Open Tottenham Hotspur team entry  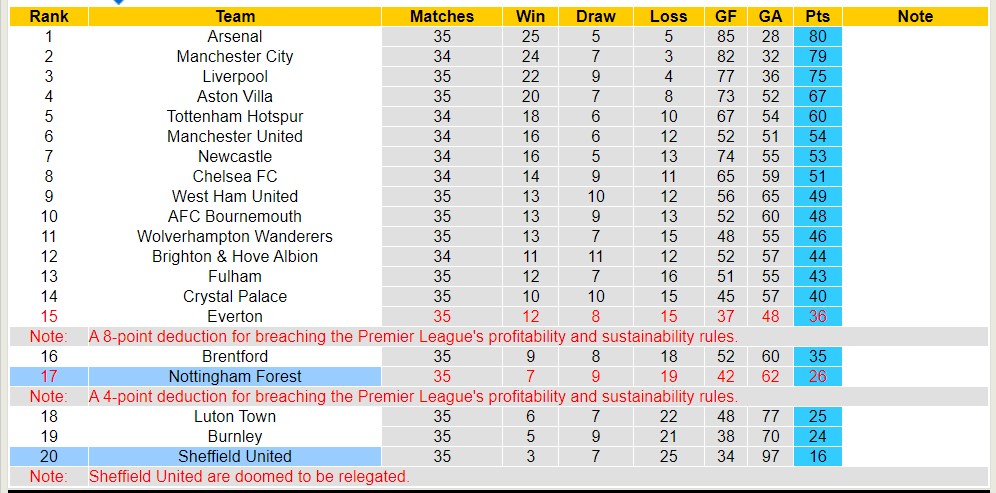point(235,116)
